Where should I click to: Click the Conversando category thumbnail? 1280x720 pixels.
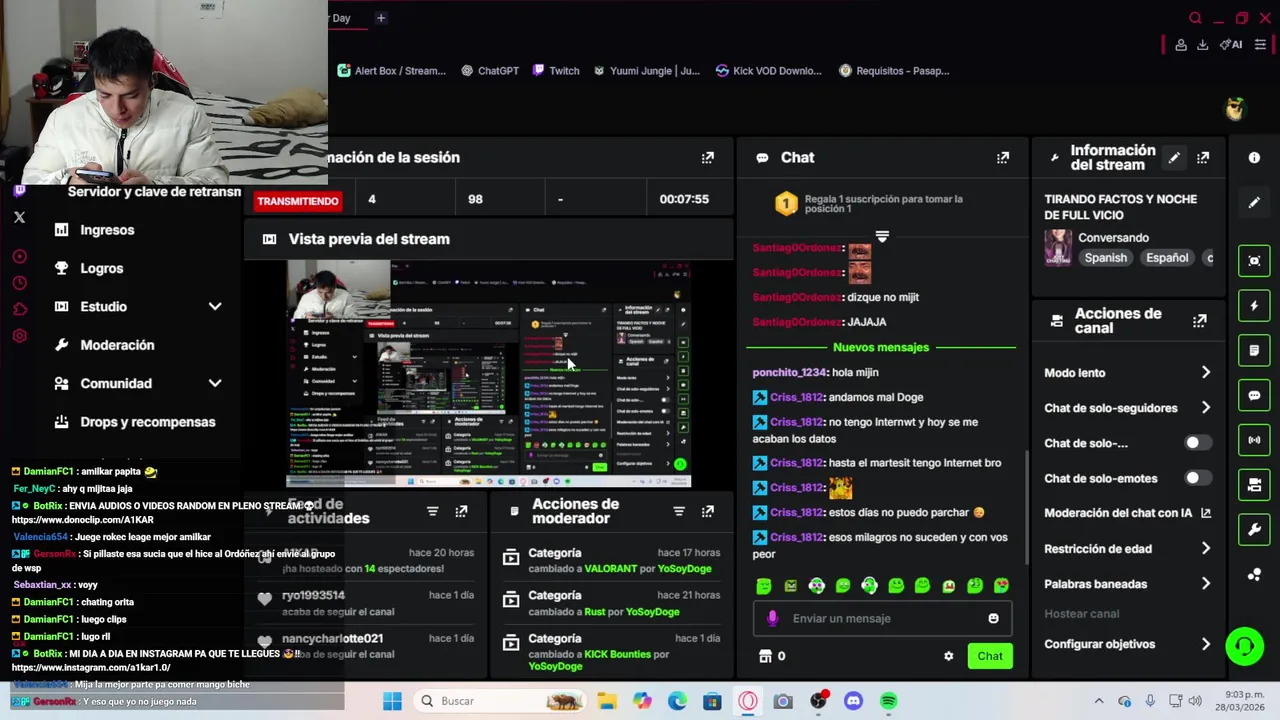point(1058,247)
